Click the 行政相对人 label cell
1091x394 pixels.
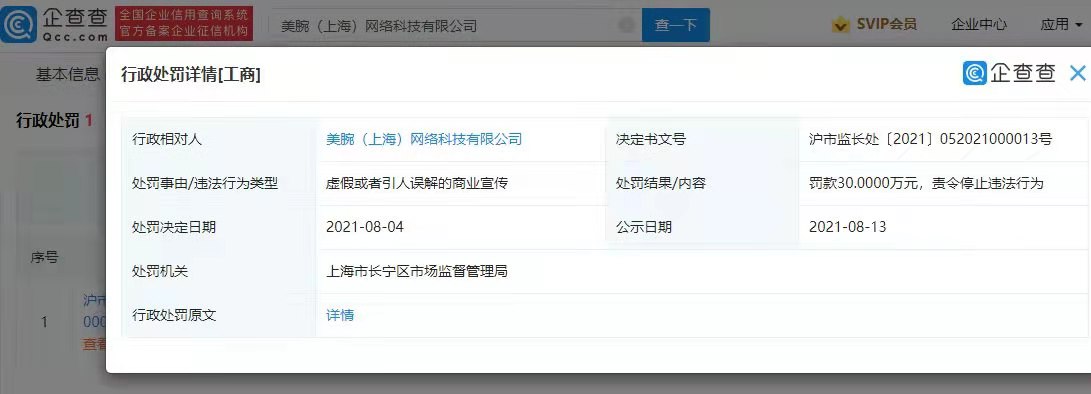coord(218,139)
